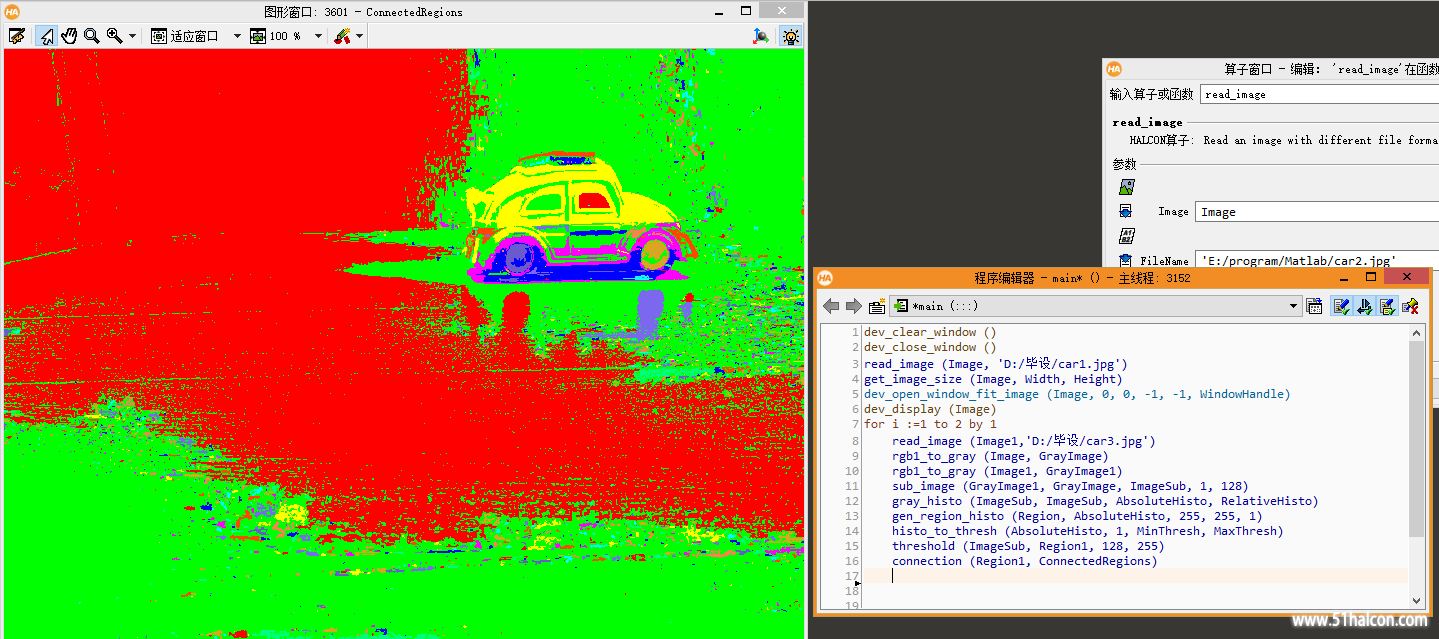
Task: Click the 适应窗口 fit window icon
Action: (x=159, y=36)
